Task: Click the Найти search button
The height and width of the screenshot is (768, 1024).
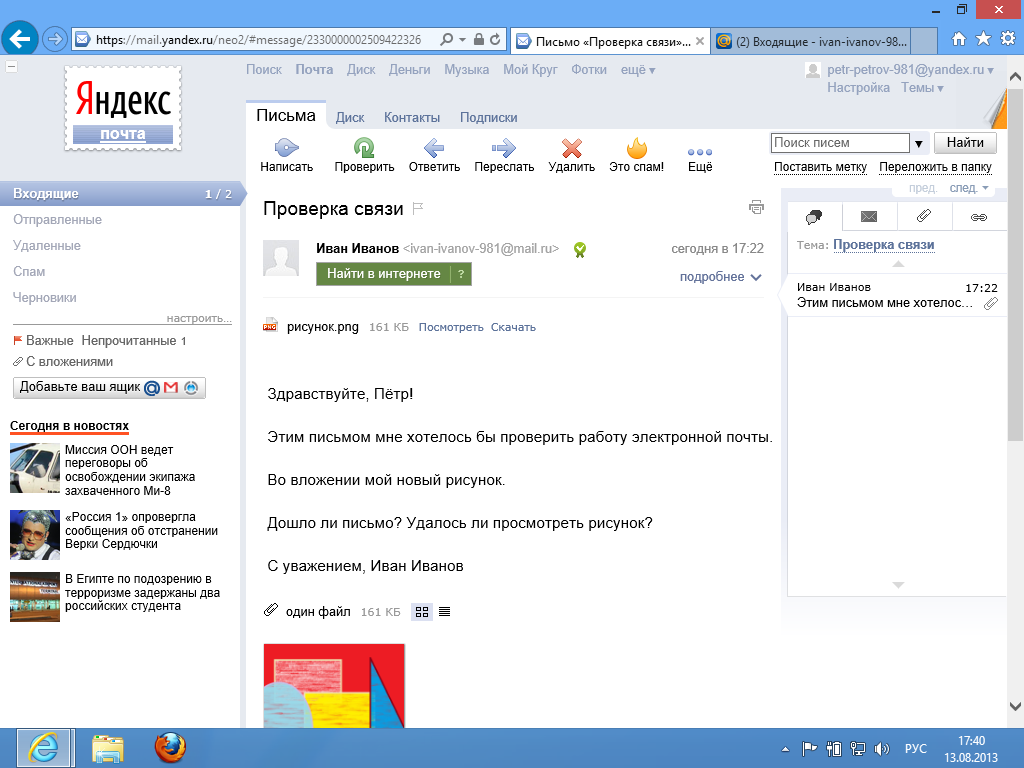Action: coord(965,142)
